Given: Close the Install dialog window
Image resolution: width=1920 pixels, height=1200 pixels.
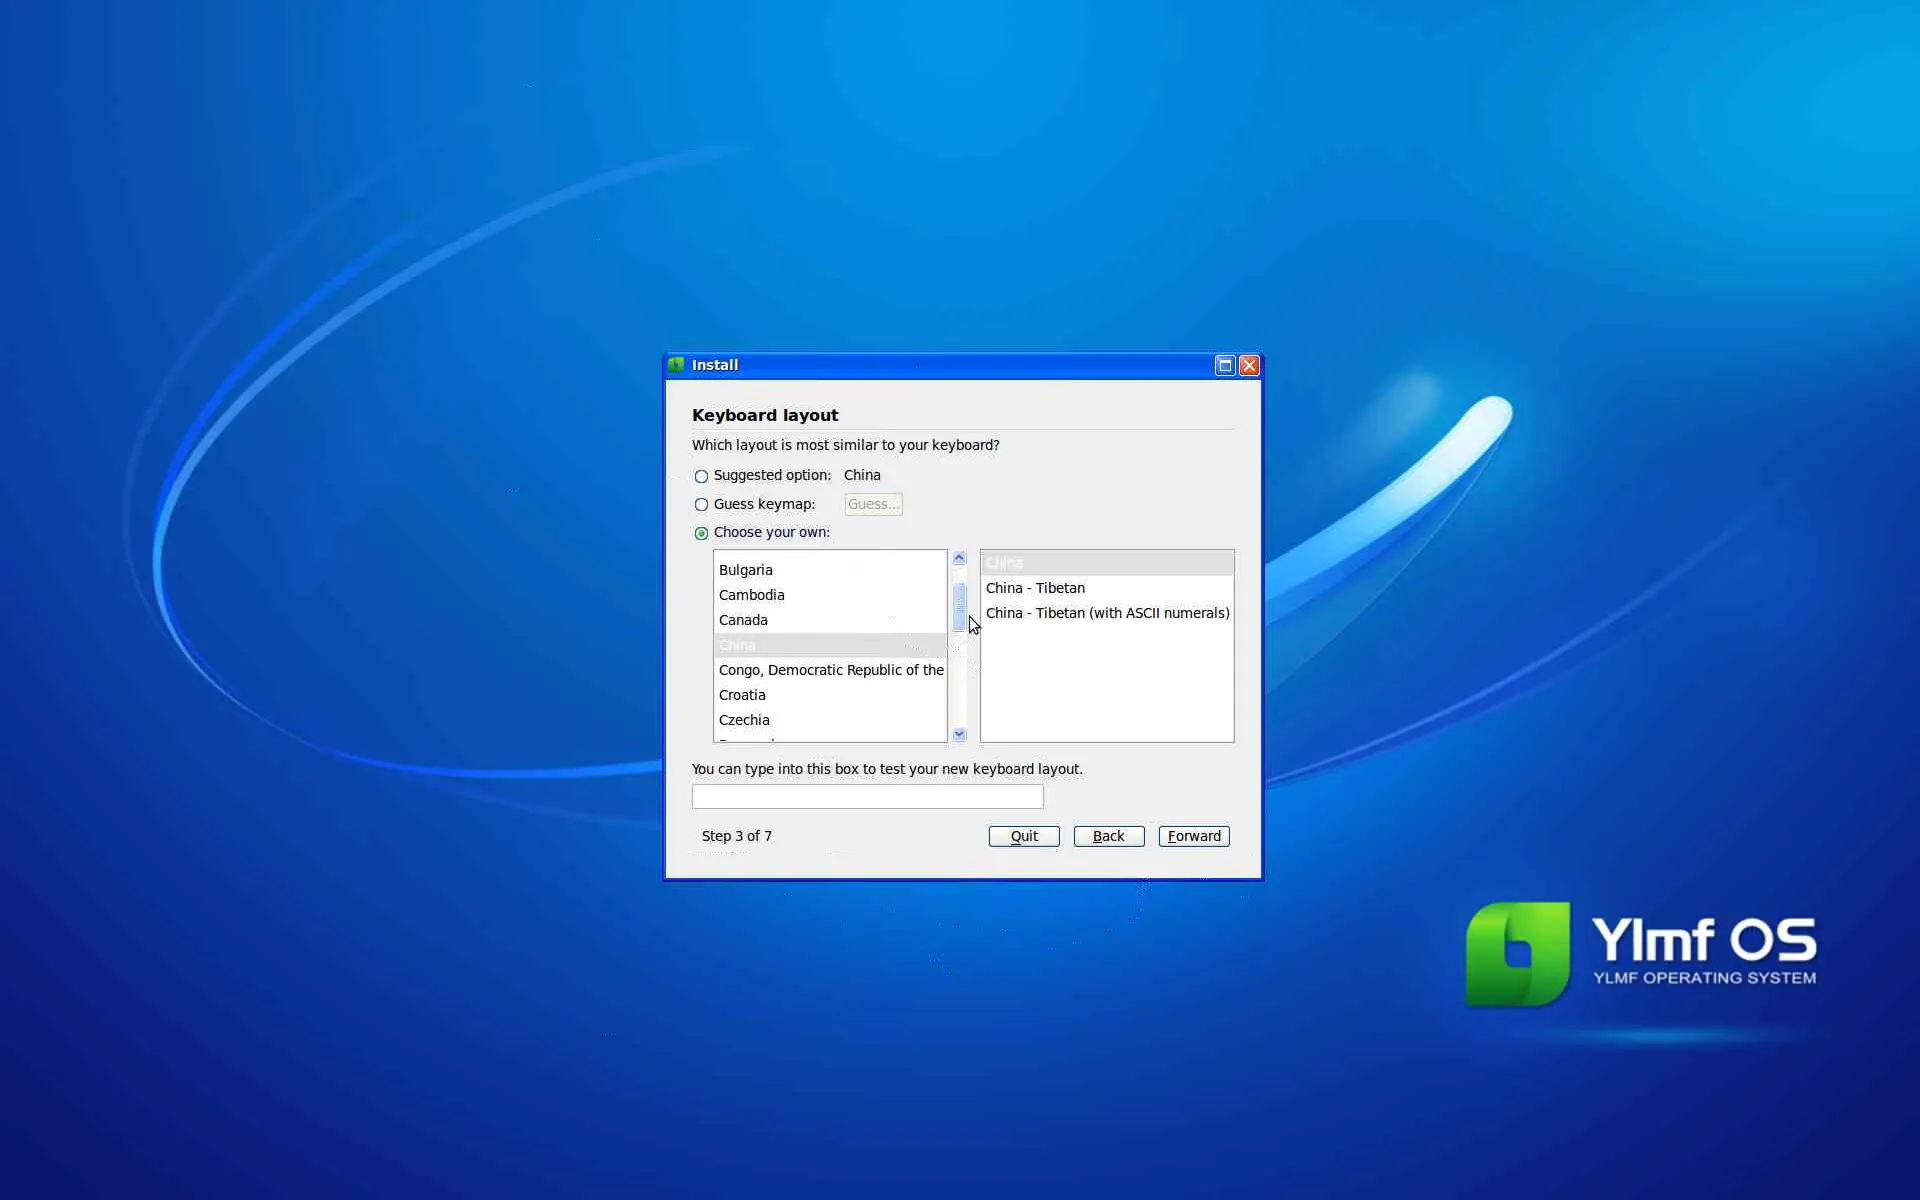Looking at the screenshot, I should [x=1249, y=365].
